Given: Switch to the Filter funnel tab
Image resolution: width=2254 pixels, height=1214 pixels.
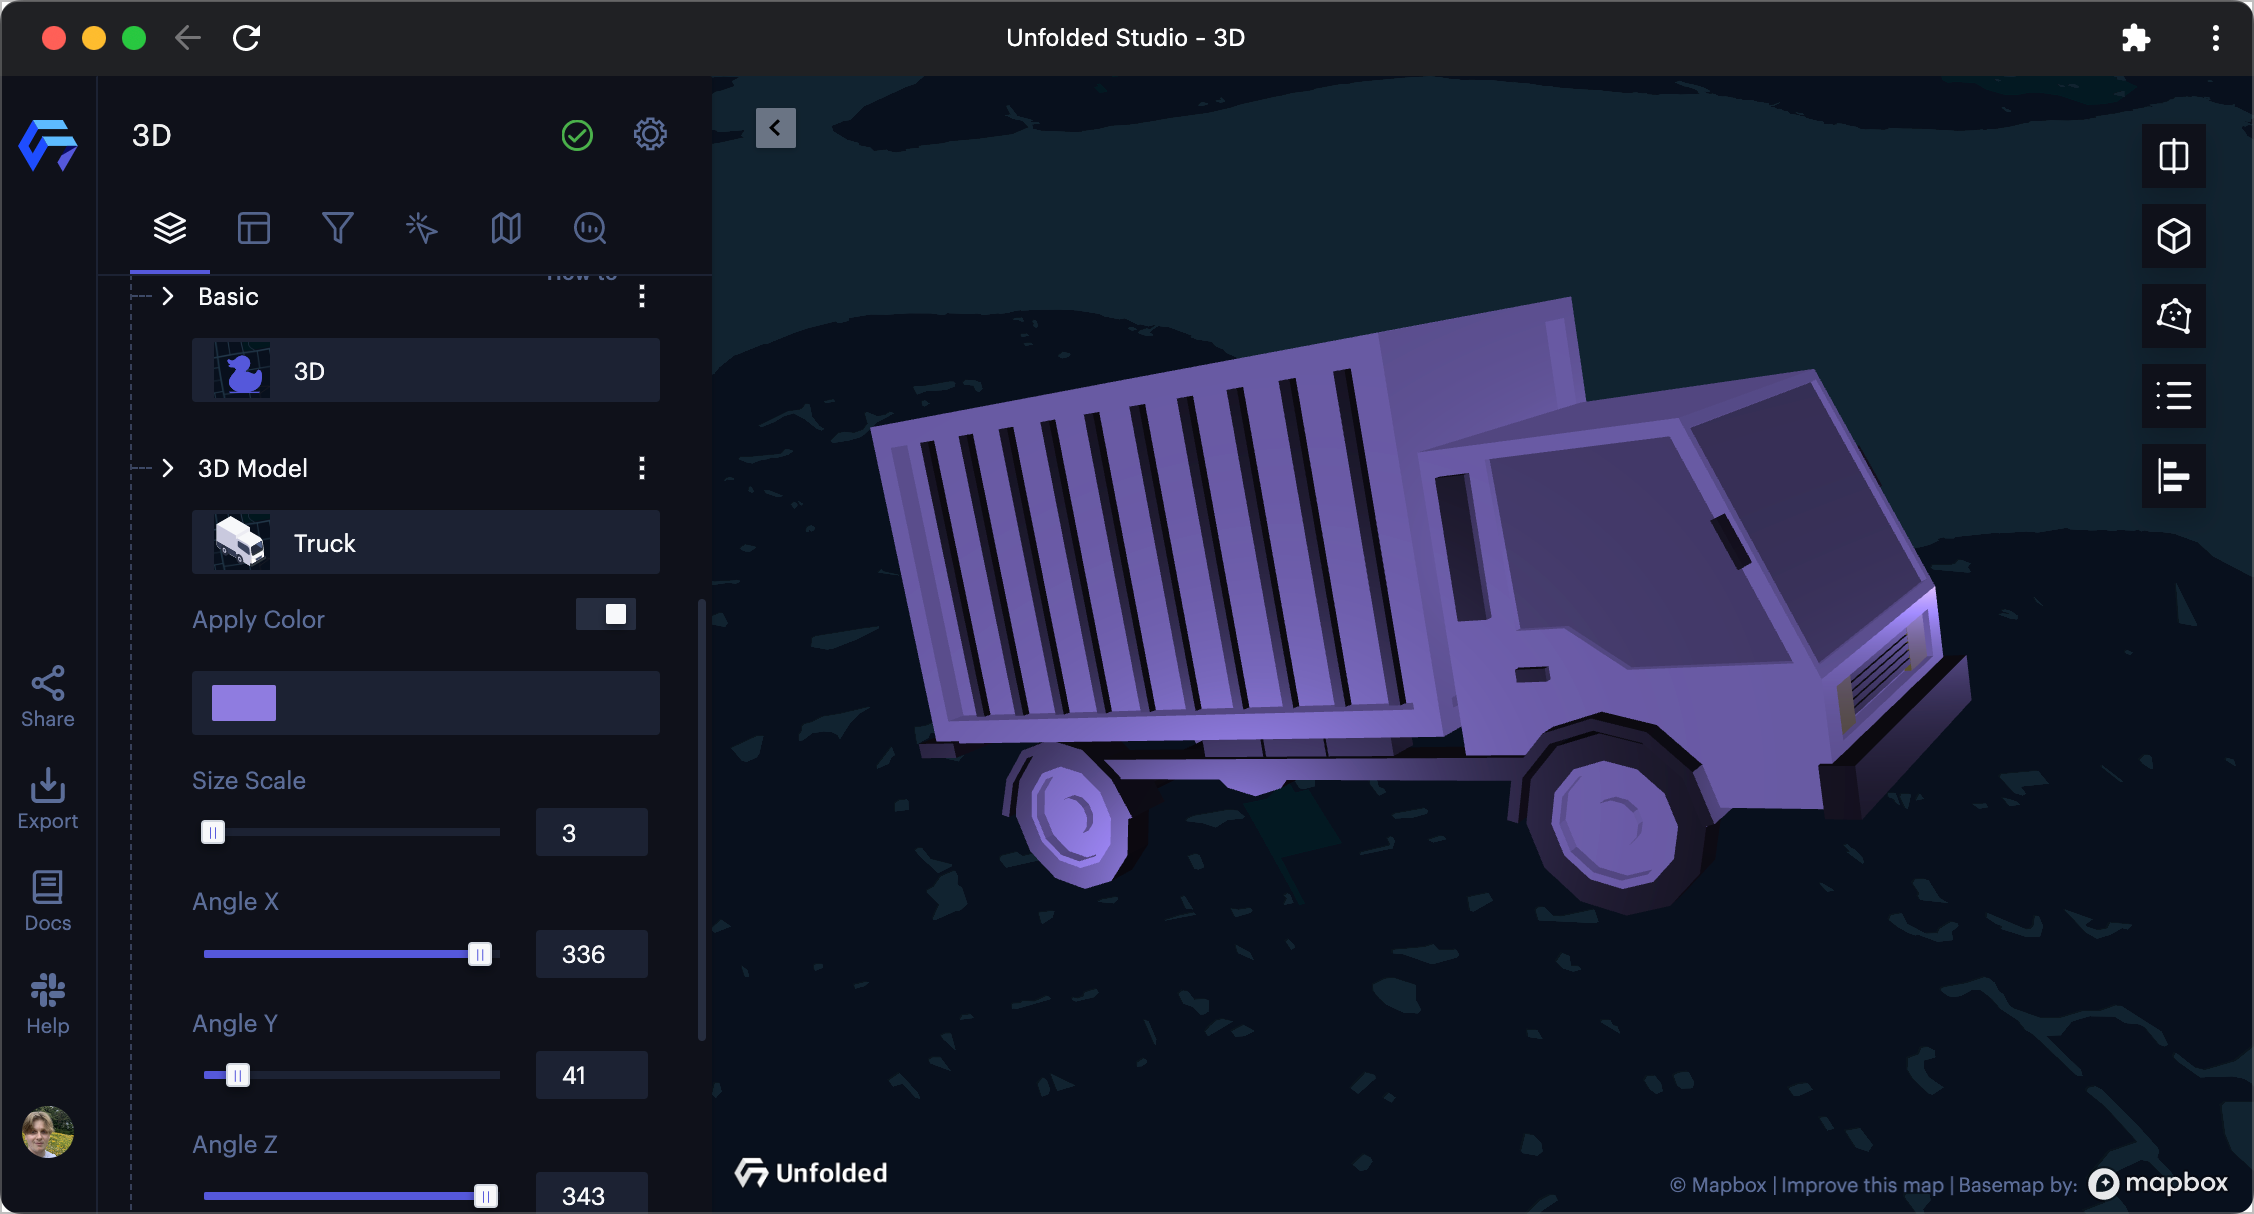Looking at the screenshot, I should click(x=337, y=229).
